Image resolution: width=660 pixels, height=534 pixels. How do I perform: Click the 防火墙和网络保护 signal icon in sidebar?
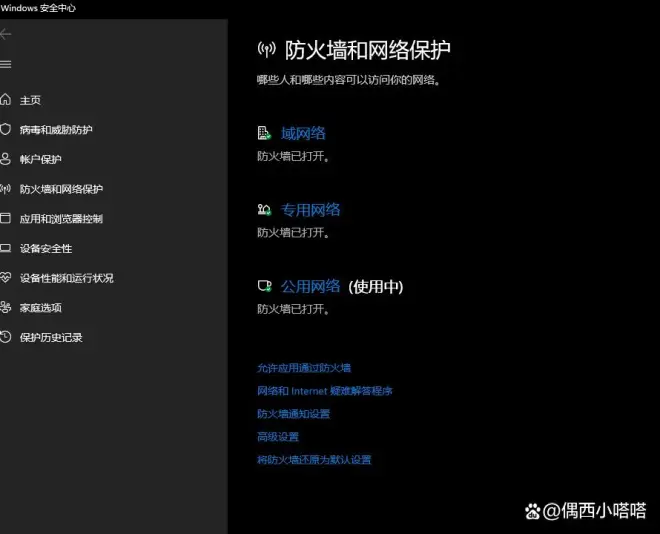(x=6, y=189)
